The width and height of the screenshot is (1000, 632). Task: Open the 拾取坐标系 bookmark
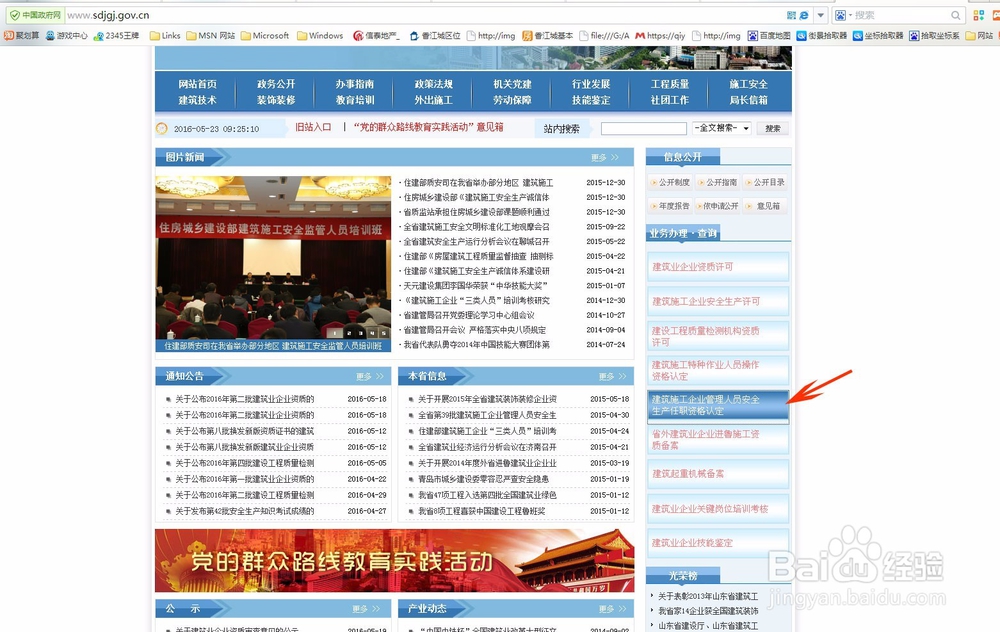pyautogui.click(x=934, y=36)
